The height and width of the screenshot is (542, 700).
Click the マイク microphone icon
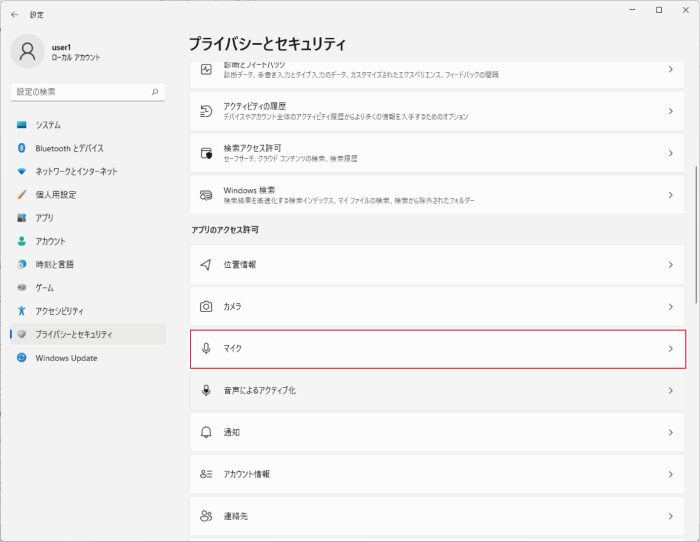[206, 349]
